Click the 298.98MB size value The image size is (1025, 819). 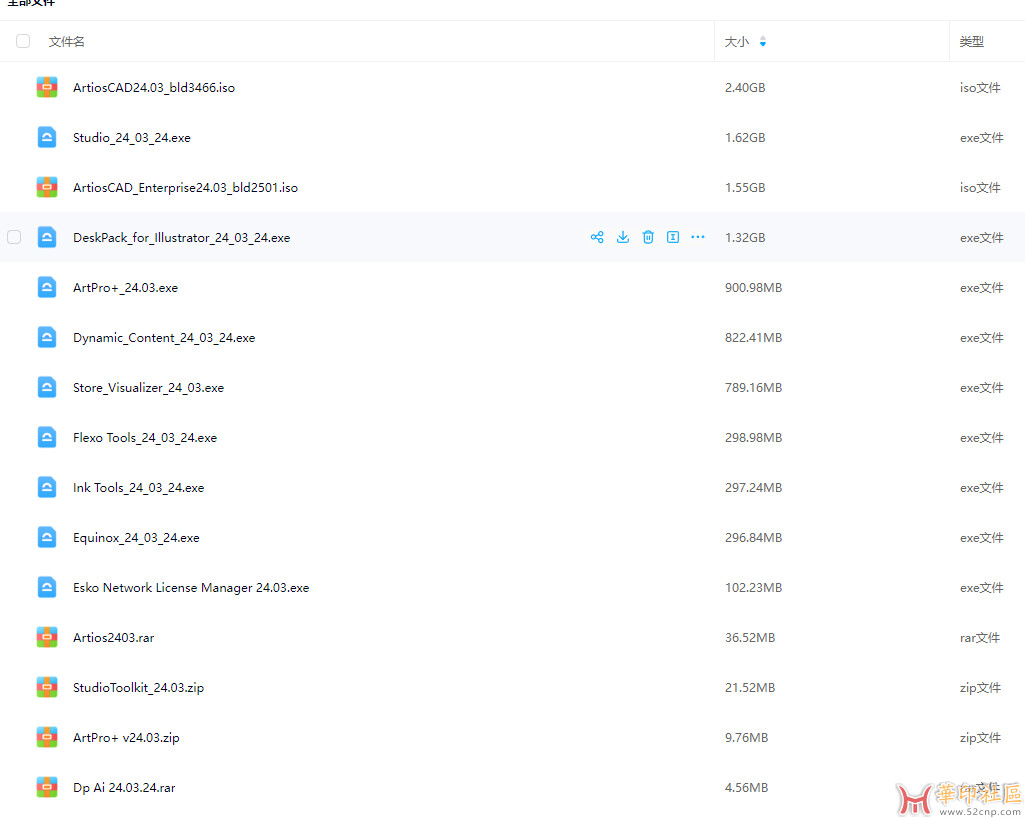click(x=753, y=437)
